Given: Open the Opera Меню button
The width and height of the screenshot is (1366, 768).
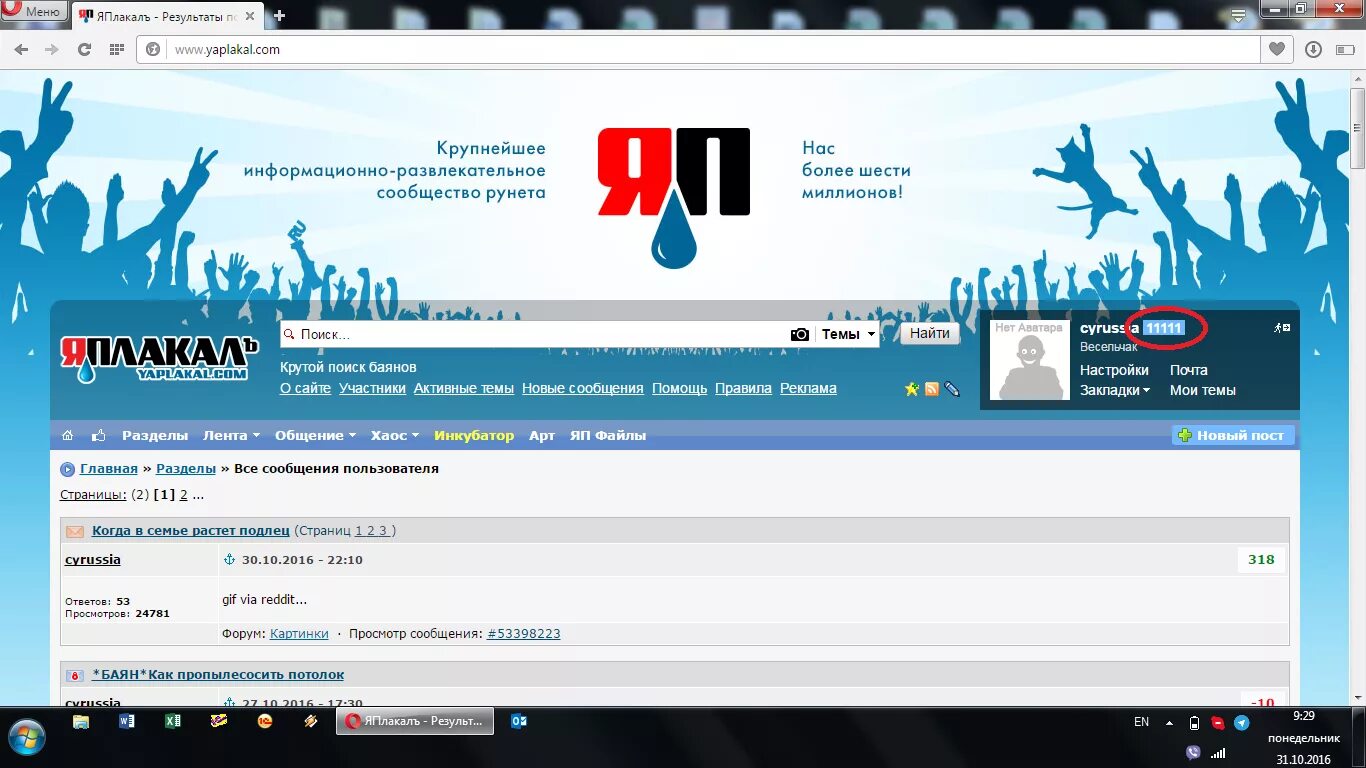Looking at the screenshot, I should tap(34, 11).
